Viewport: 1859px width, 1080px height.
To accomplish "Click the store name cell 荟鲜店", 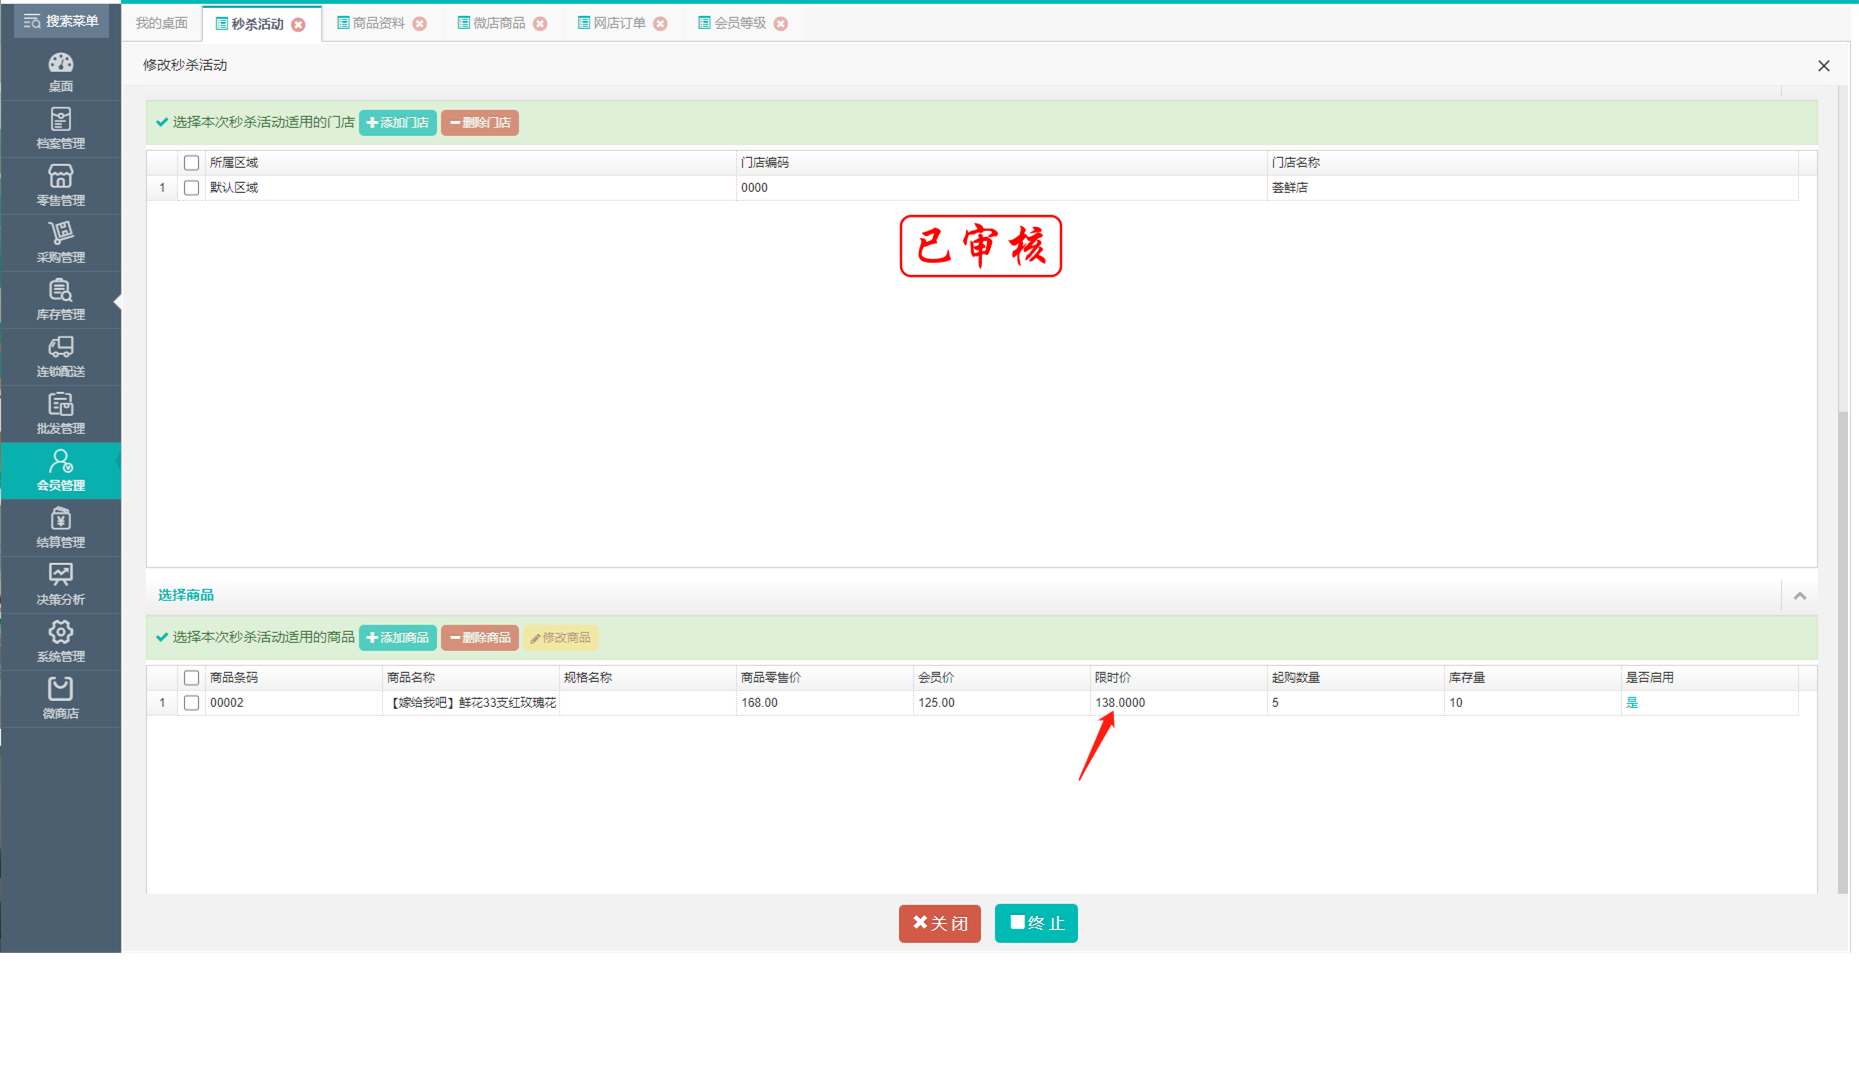I will pos(1533,188).
